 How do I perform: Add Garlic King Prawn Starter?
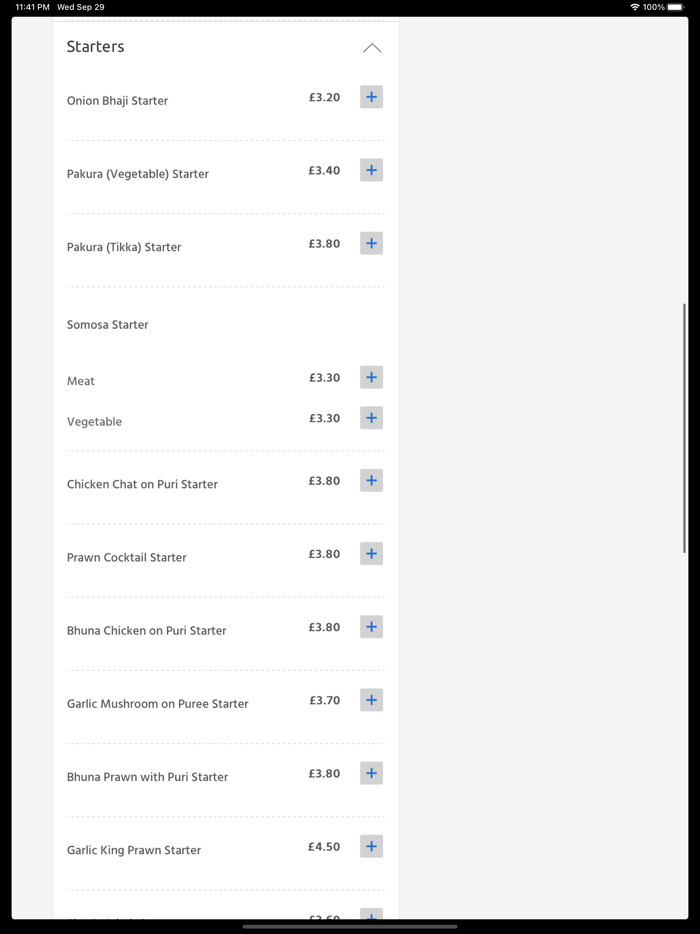pos(371,846)
